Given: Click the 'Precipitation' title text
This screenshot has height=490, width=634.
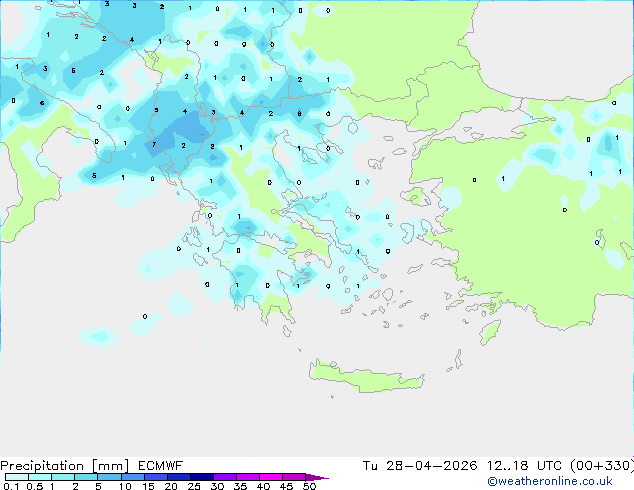Looking at the screenshot, I should [42, 466].
